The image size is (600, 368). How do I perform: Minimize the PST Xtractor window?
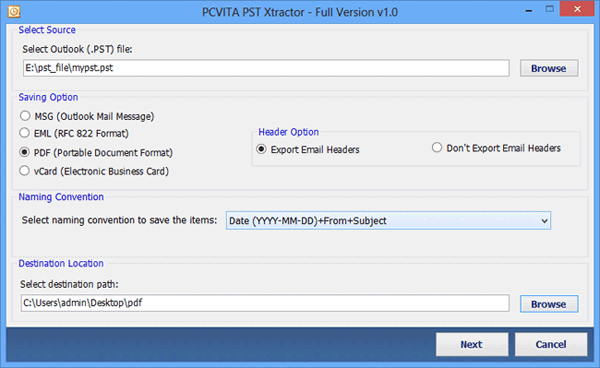pos(529,11)
